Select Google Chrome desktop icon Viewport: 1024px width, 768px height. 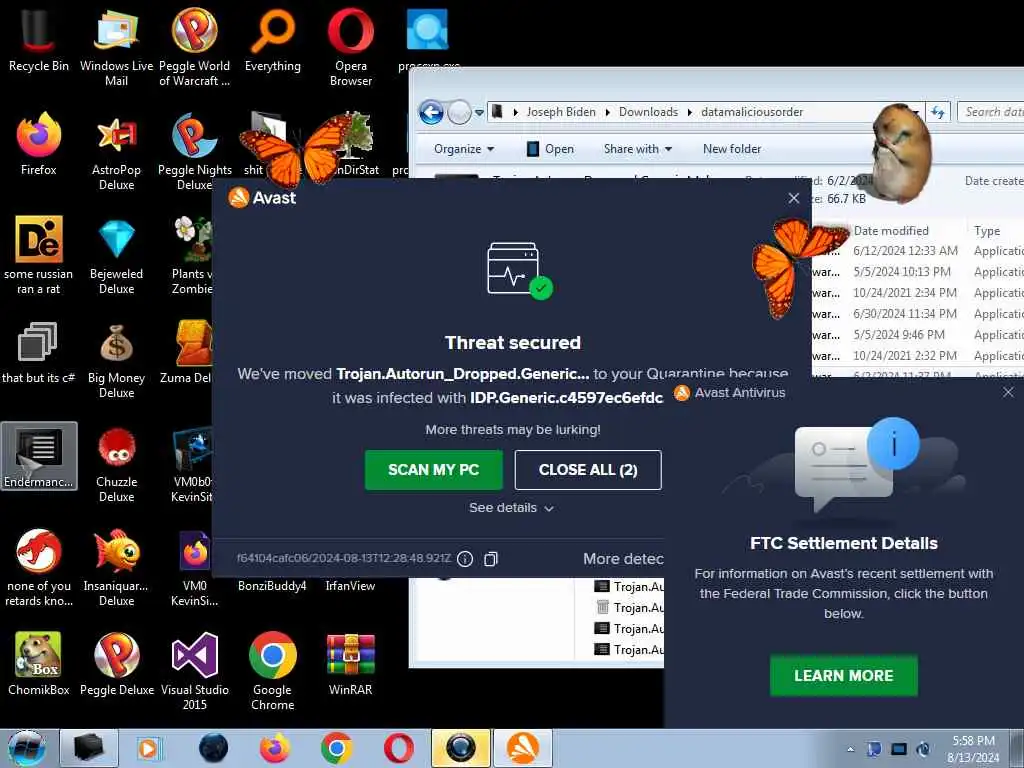click(x=272, y=671)
